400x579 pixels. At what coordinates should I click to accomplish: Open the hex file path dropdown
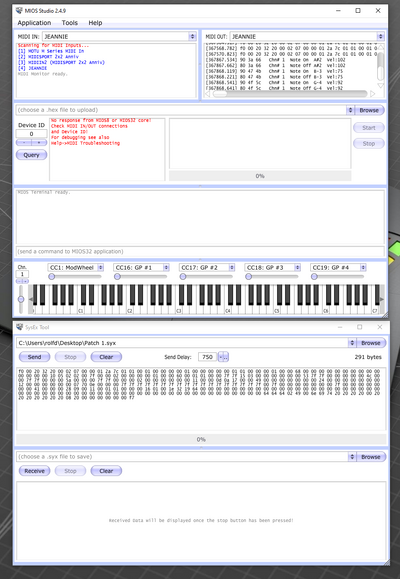(x=350, y=110)
